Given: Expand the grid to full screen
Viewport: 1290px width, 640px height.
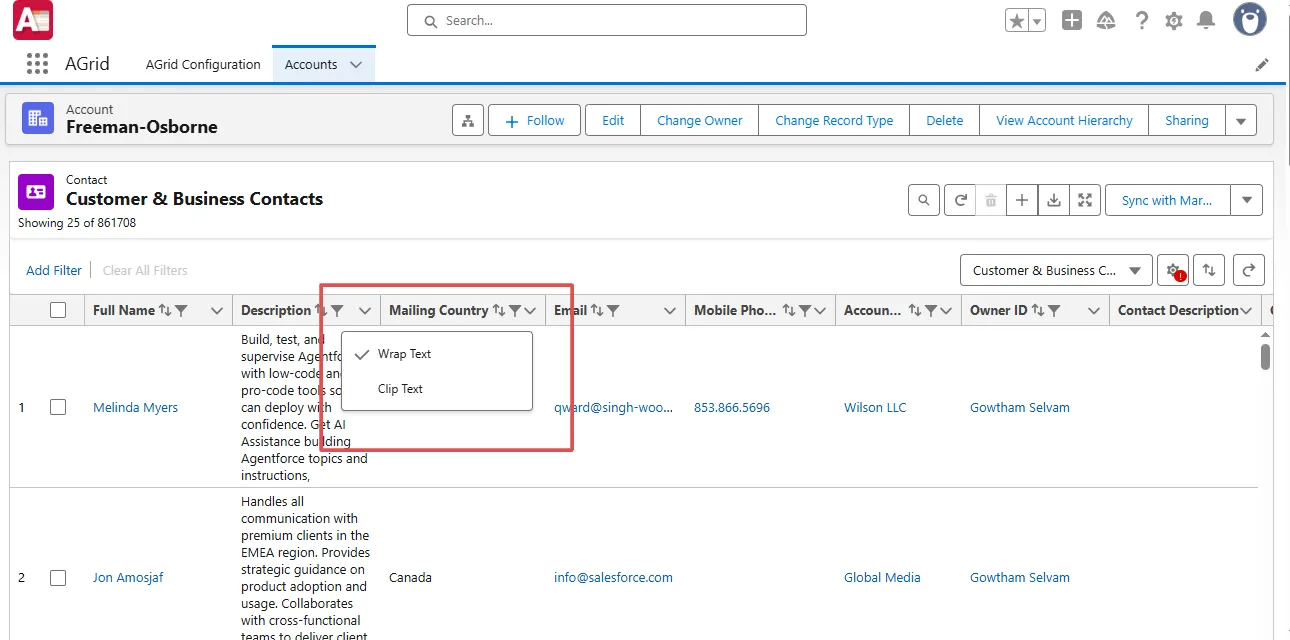Looking at the screenshot, I should 1085,200.
